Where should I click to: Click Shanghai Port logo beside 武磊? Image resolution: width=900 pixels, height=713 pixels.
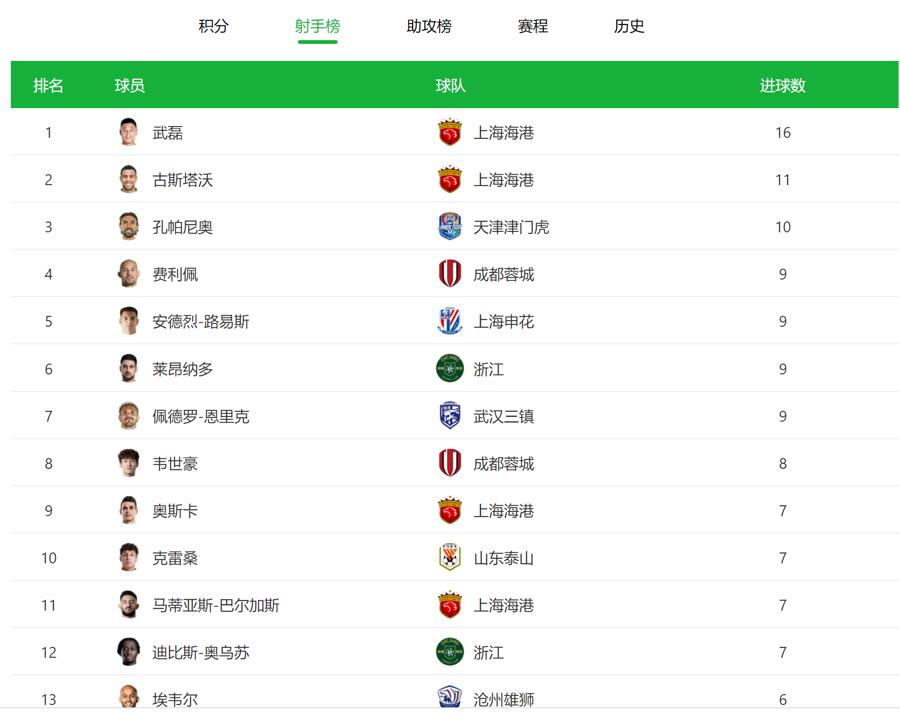point(450,132)
